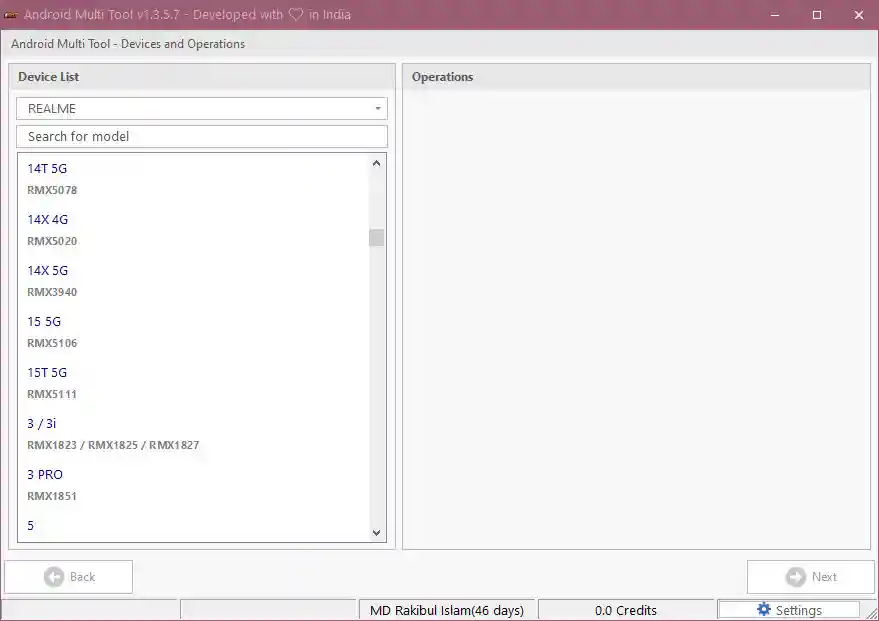Click the 0.0 Credits status entry
The height and width of the screenshot is (621, 879).
[x=626, y=610]
